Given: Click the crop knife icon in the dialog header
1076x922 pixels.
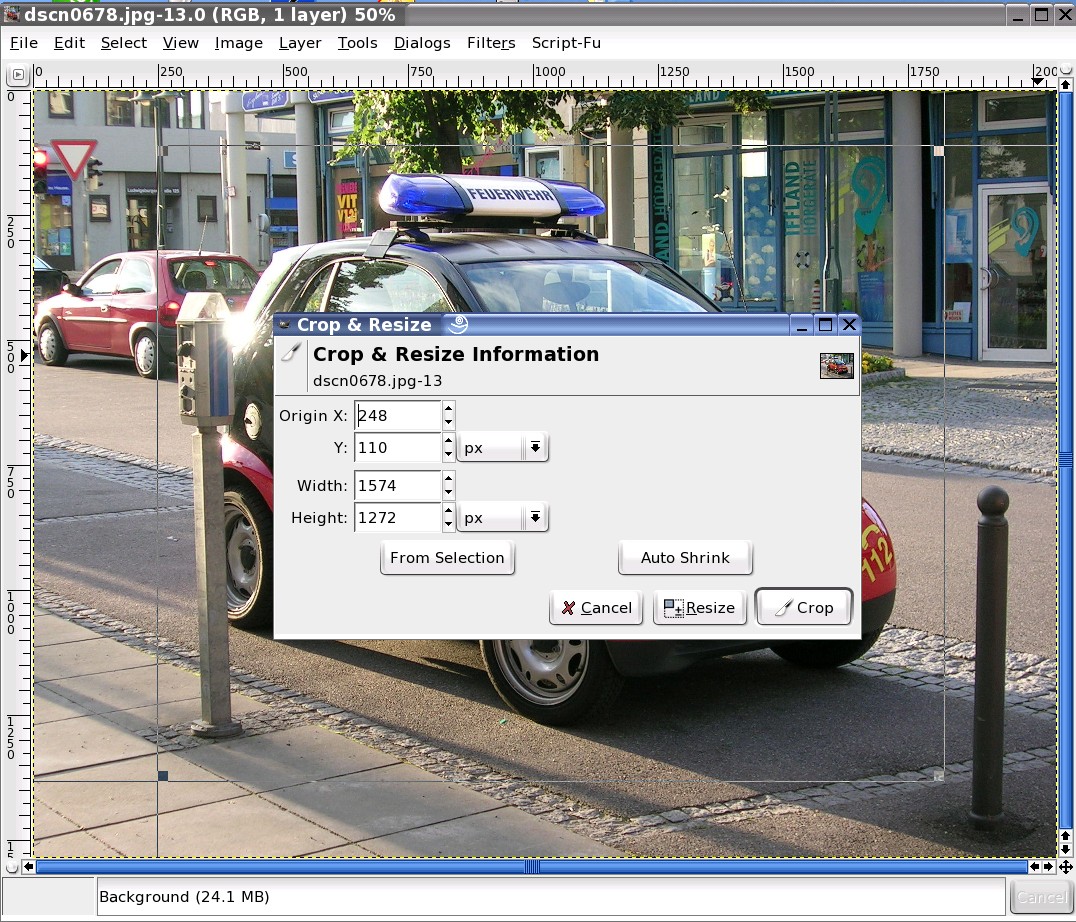Looking at the screenshot, I should [x=292, y=354].
